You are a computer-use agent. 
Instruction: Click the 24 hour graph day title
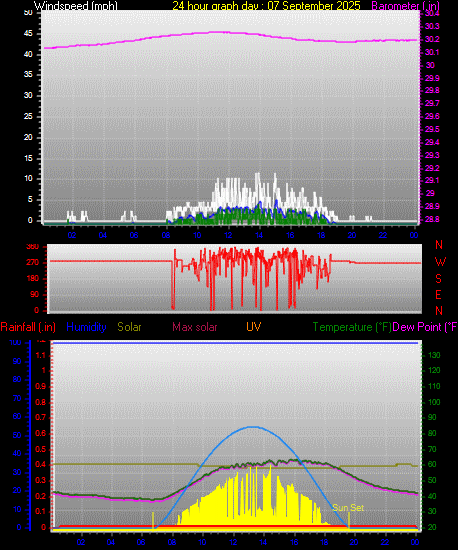266,6
